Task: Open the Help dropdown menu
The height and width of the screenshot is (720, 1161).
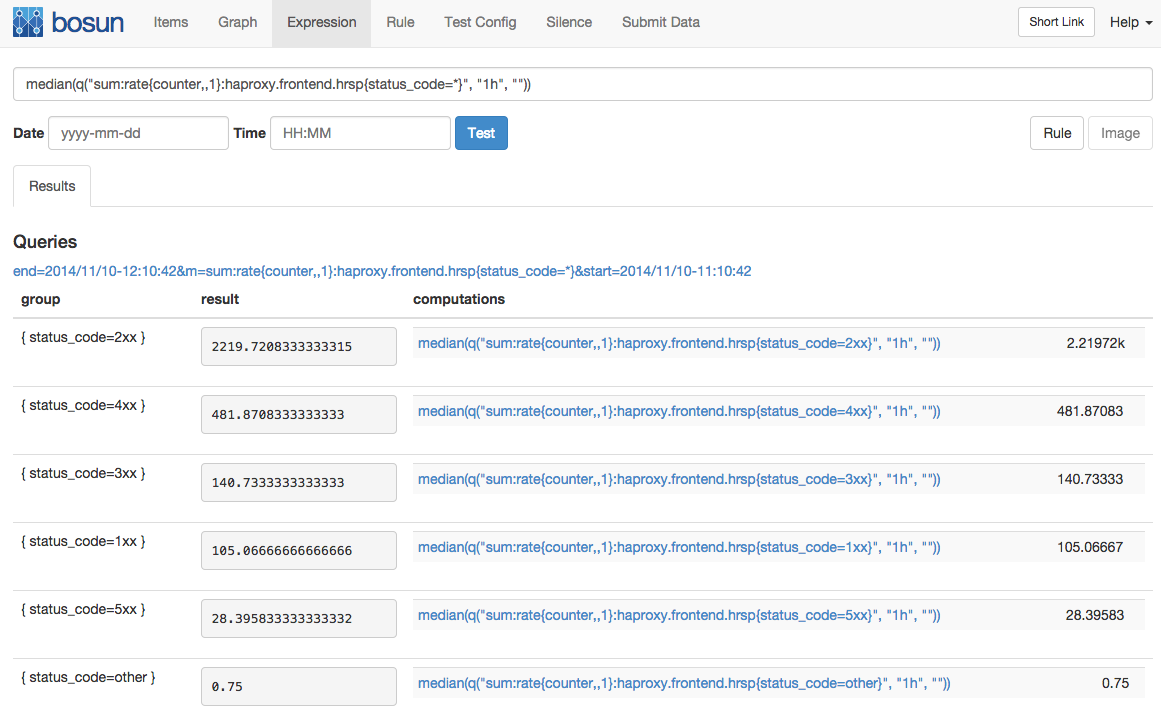Action: coord(1130,22)
